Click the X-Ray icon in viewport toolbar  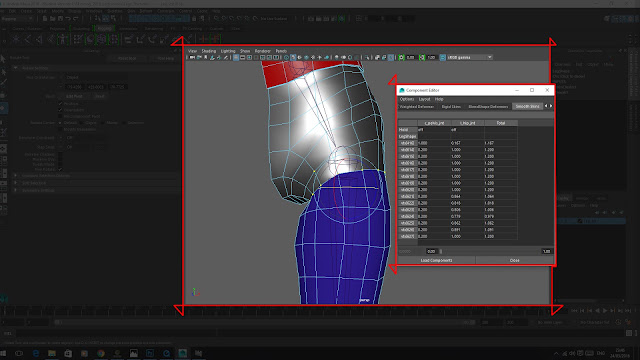pos(377,58)
